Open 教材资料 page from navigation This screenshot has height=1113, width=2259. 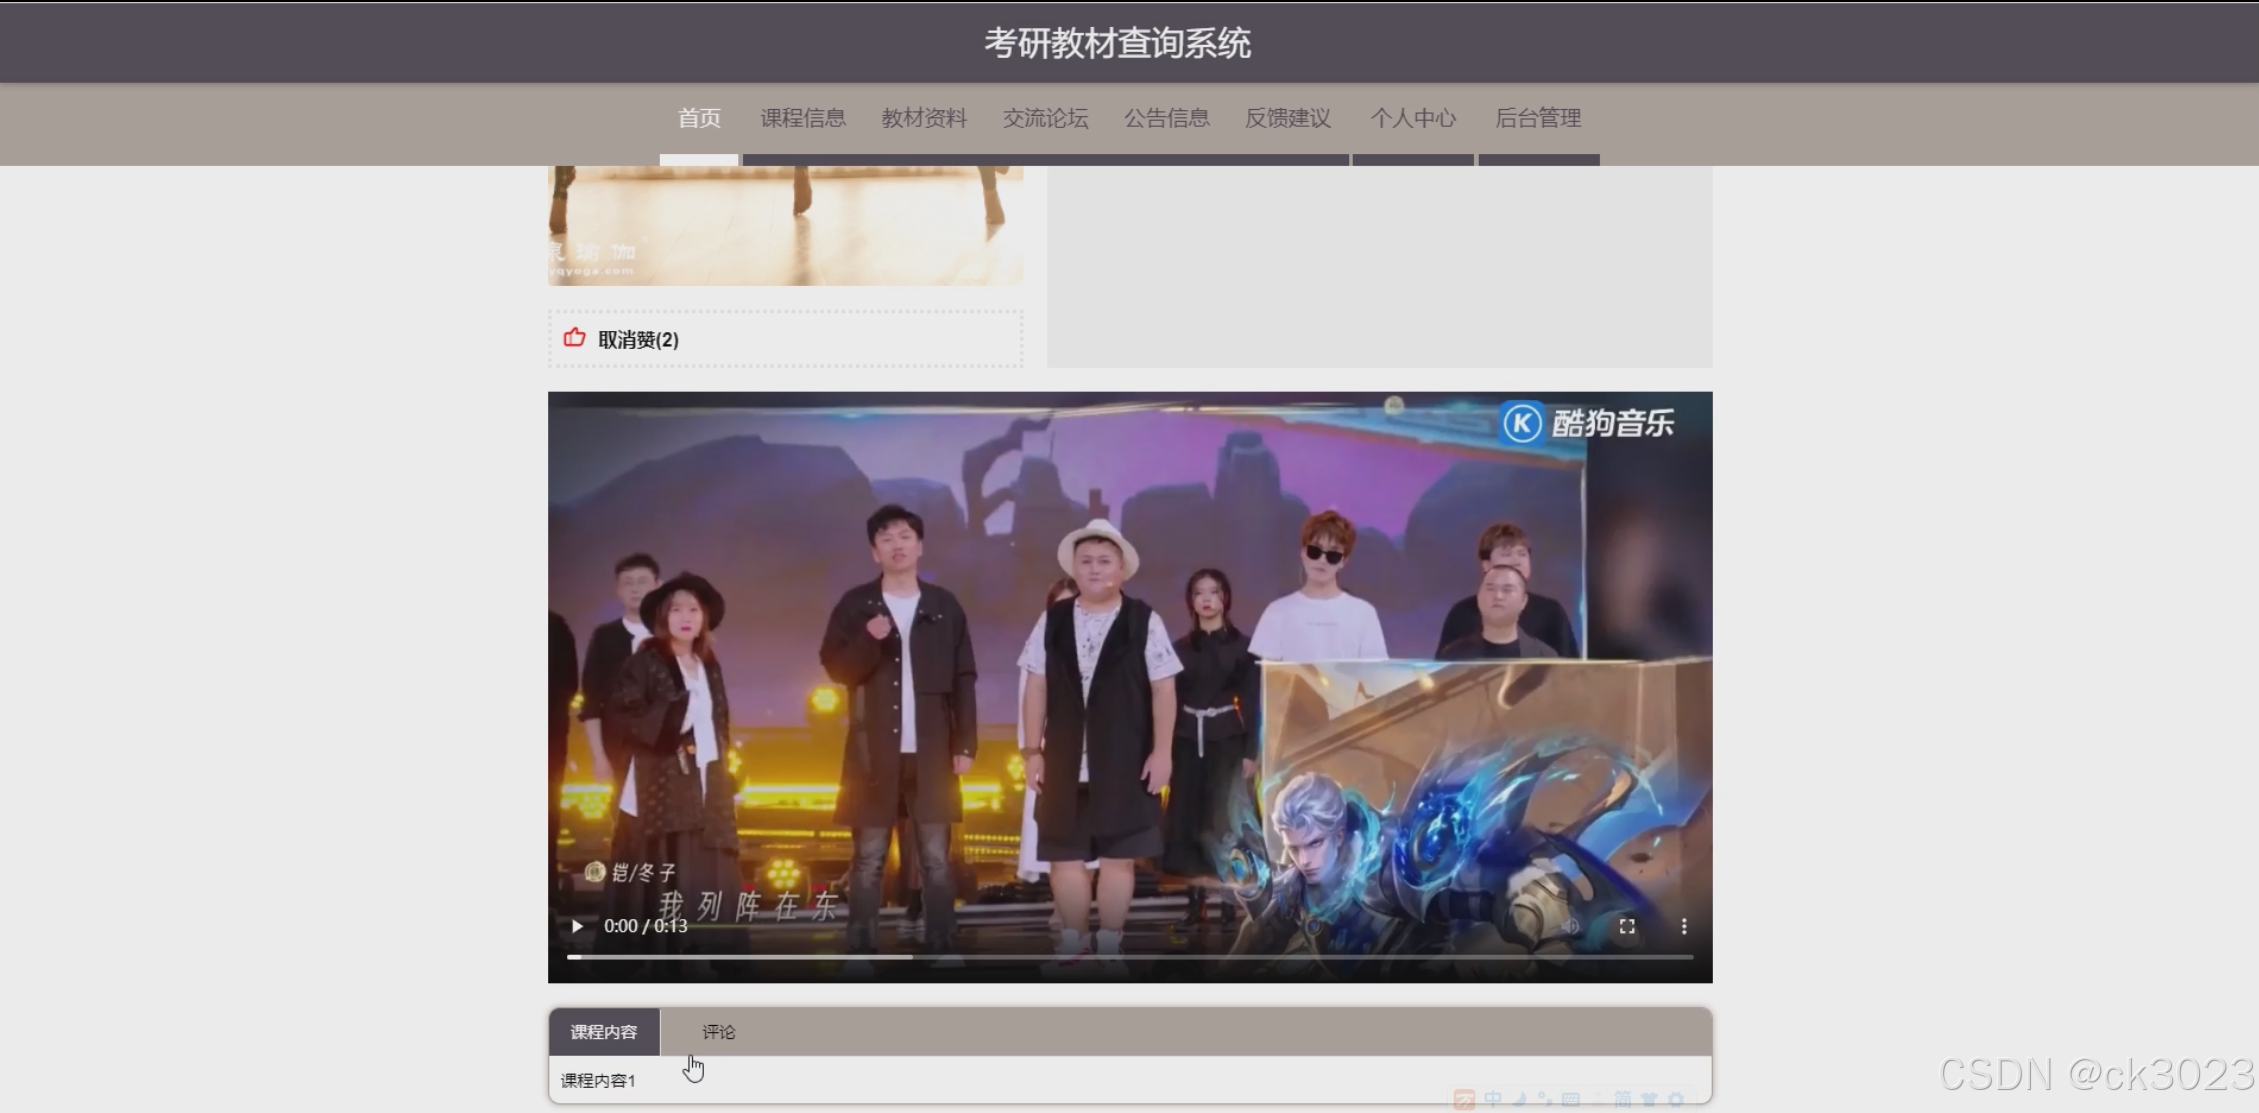[x=924, y=118]
